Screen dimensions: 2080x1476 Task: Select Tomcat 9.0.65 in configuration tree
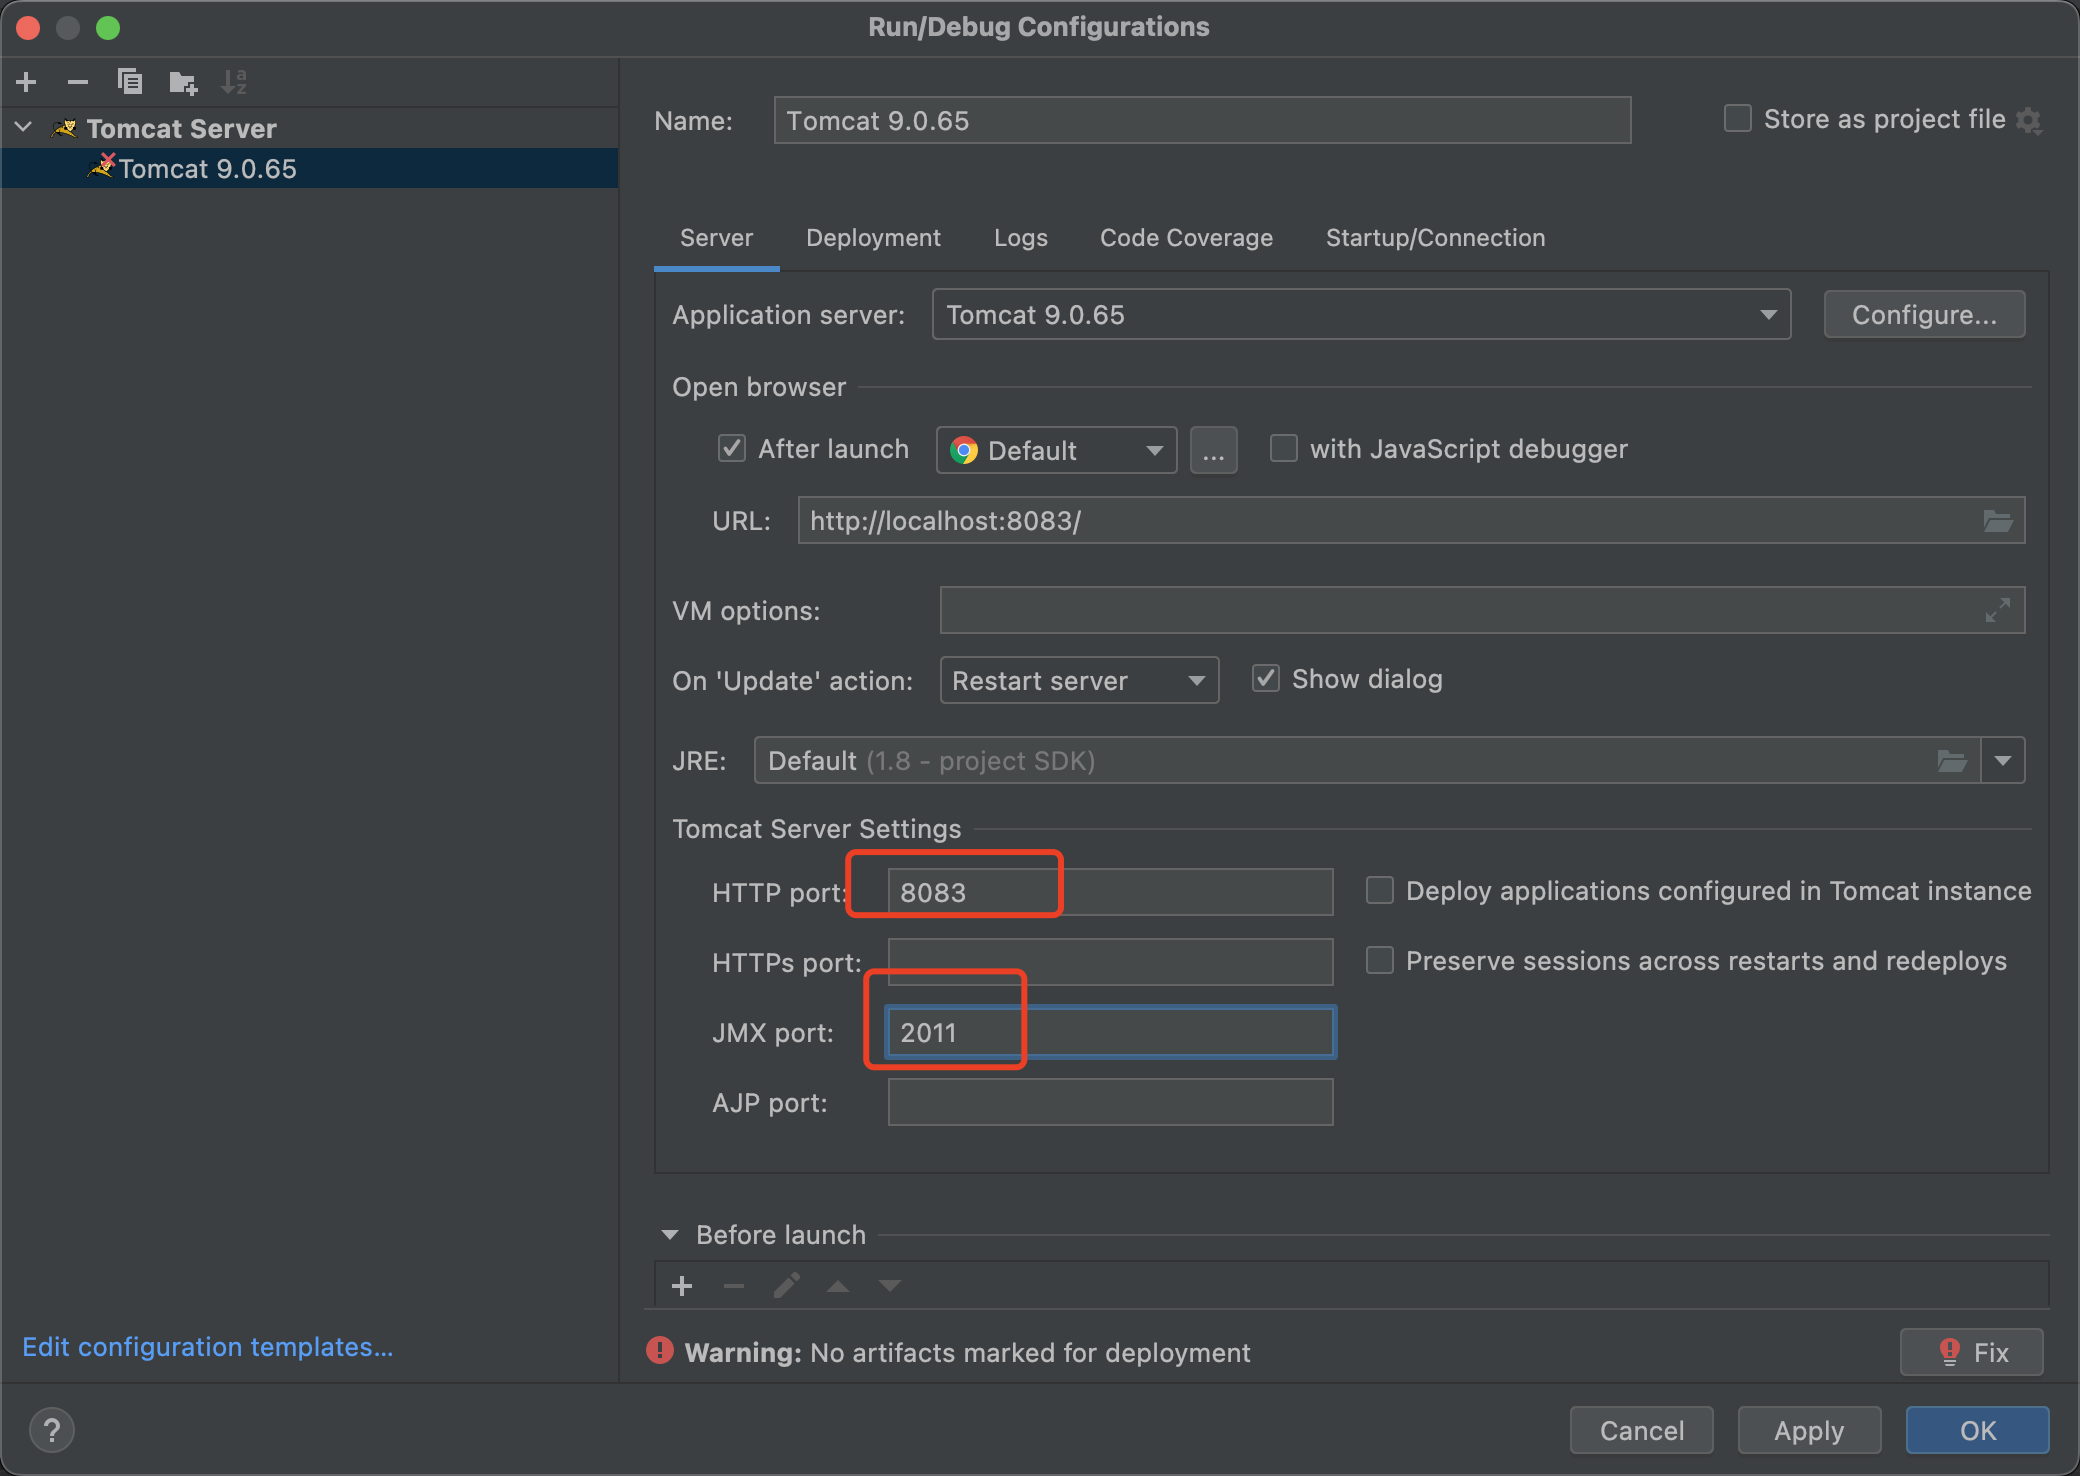pos(310,168)
